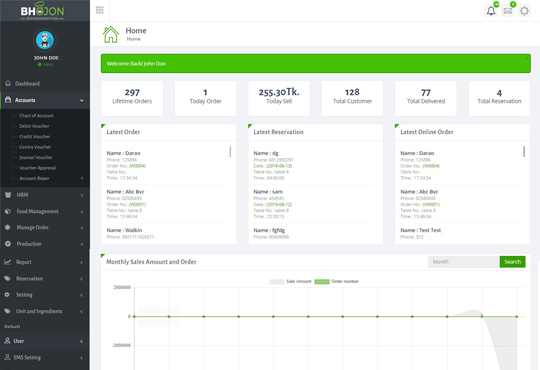Click John Doe's avatar picture
Viewport: 540px width, 370px height.
[x=45, y=40]
